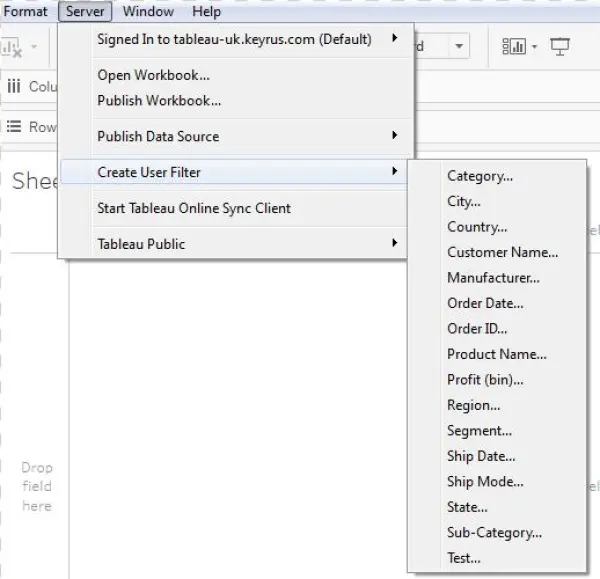The height and width of the screenshot is (579, 600).
Task: Click the Columns shelf icon
Action: (x=14, y=86)
